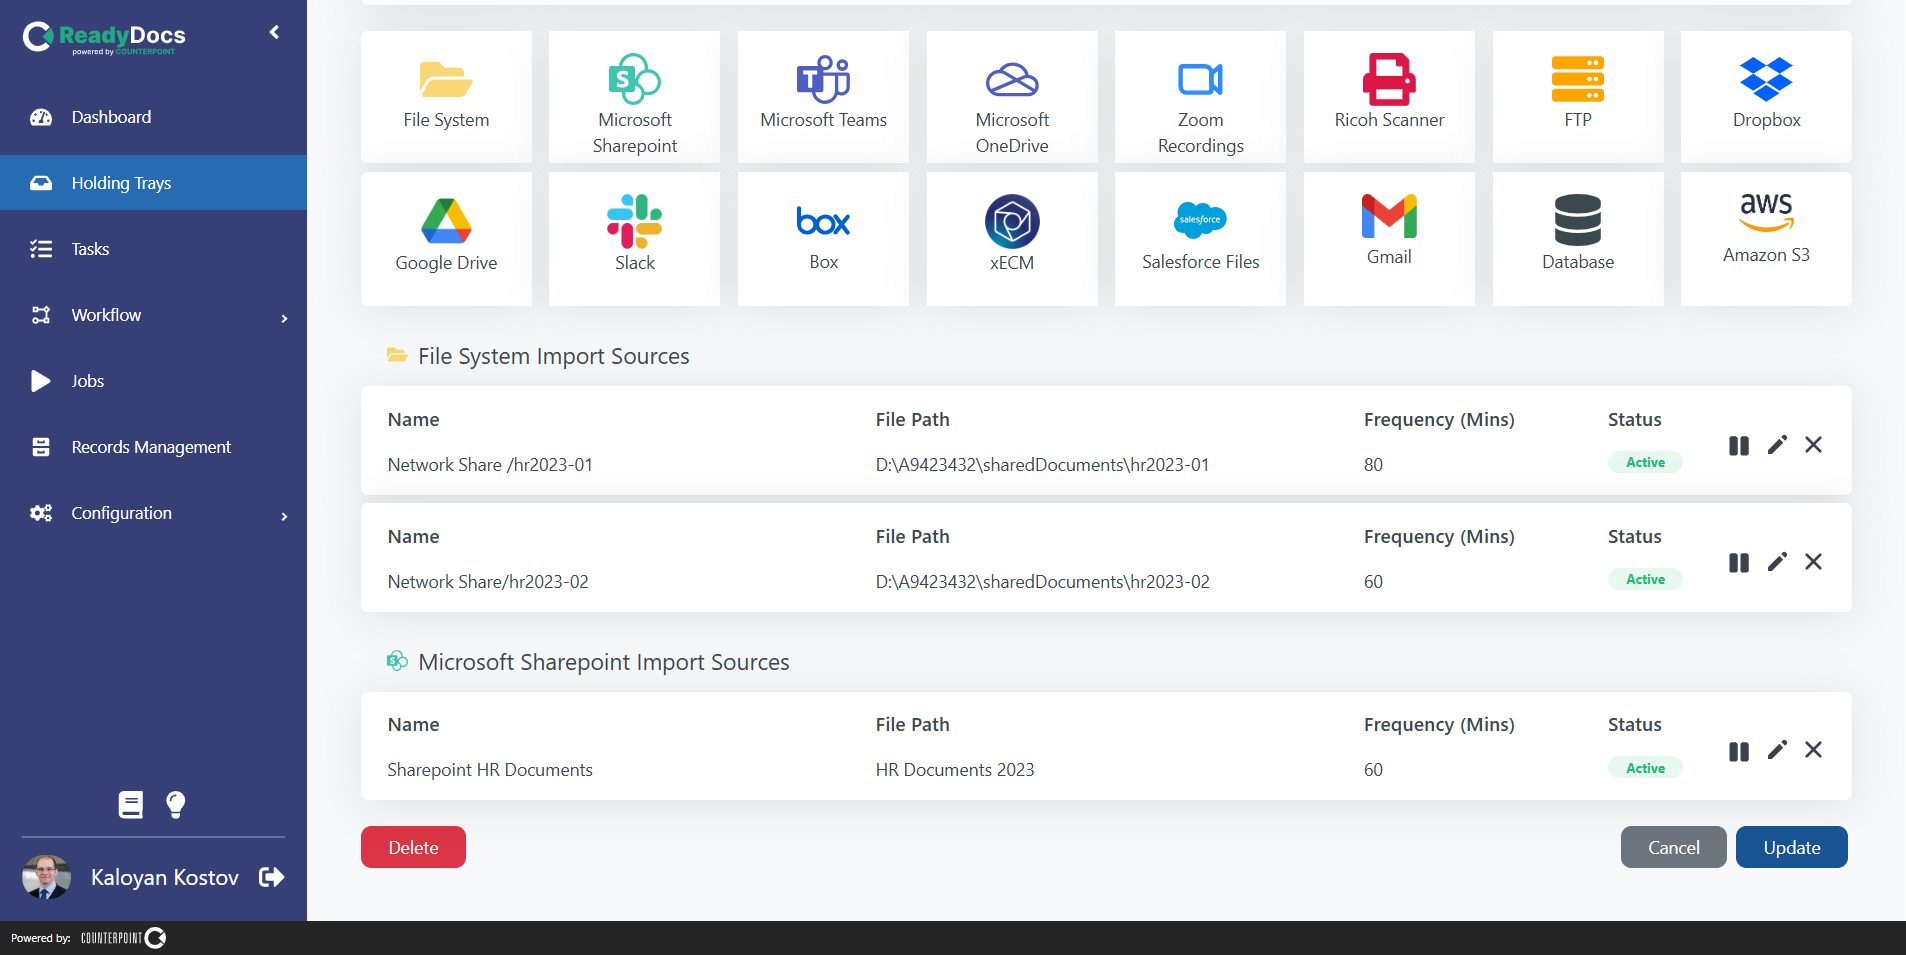
Task: Select the Ricoh Scanner tile
Action: (x=1389, y=97)
